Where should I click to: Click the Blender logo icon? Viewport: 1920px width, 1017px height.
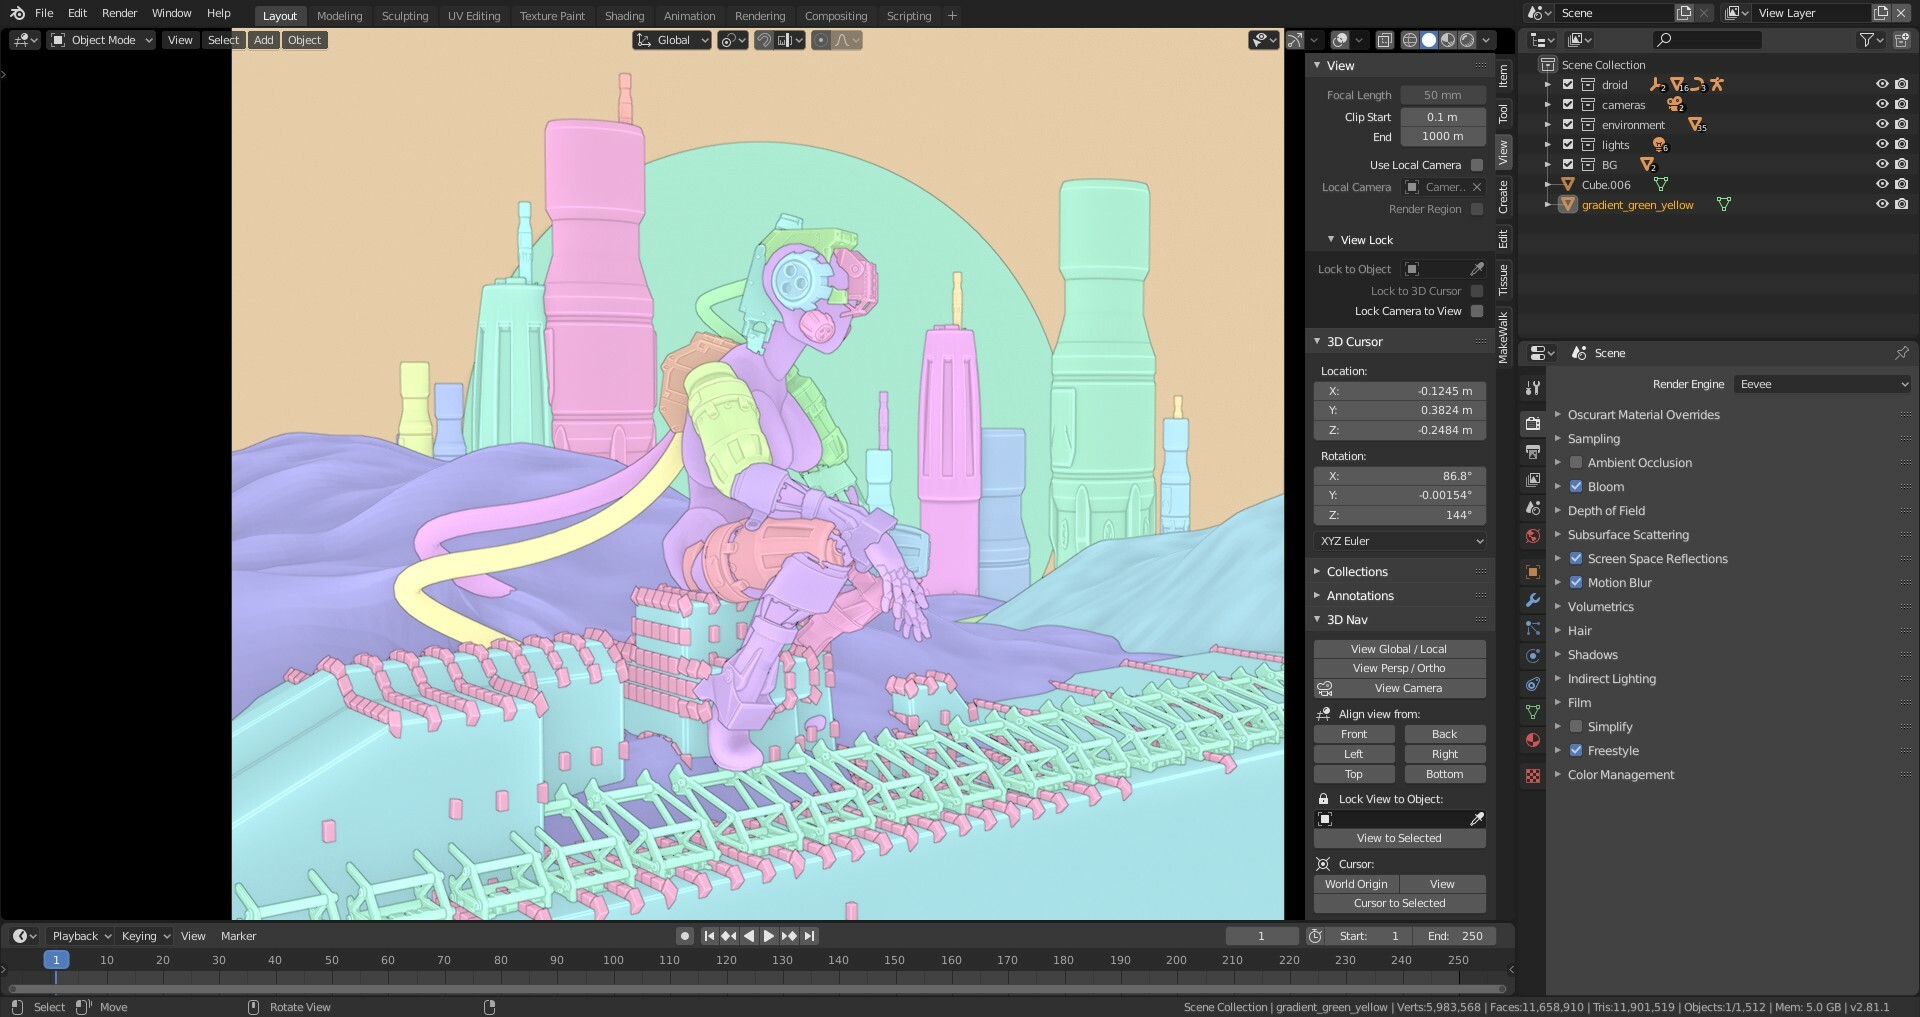coord(17,13)
